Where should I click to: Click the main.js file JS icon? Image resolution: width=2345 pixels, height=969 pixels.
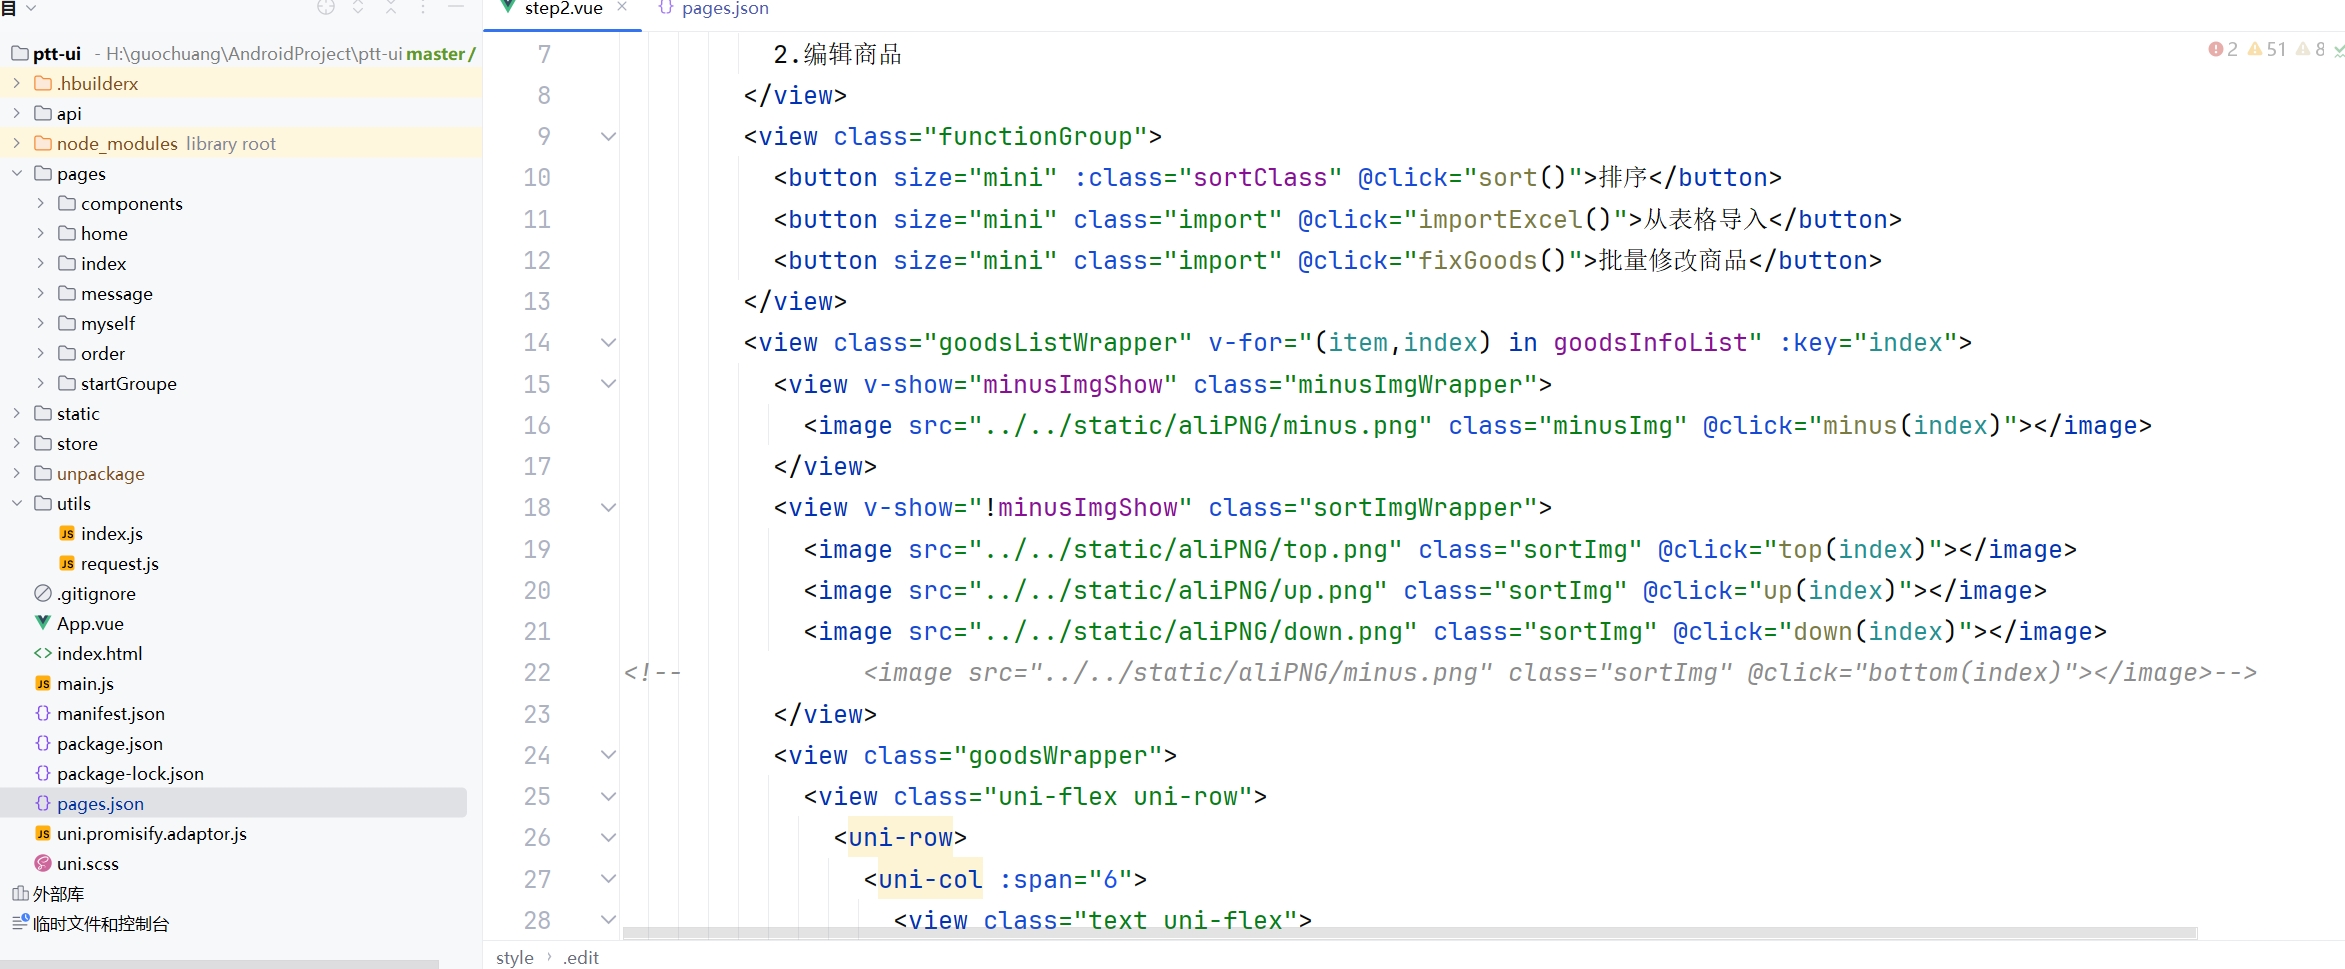click(x=43, y=683)
